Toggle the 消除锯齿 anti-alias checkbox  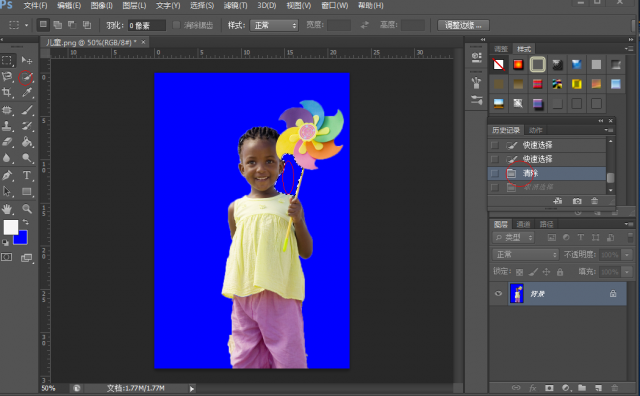[177, 25]
